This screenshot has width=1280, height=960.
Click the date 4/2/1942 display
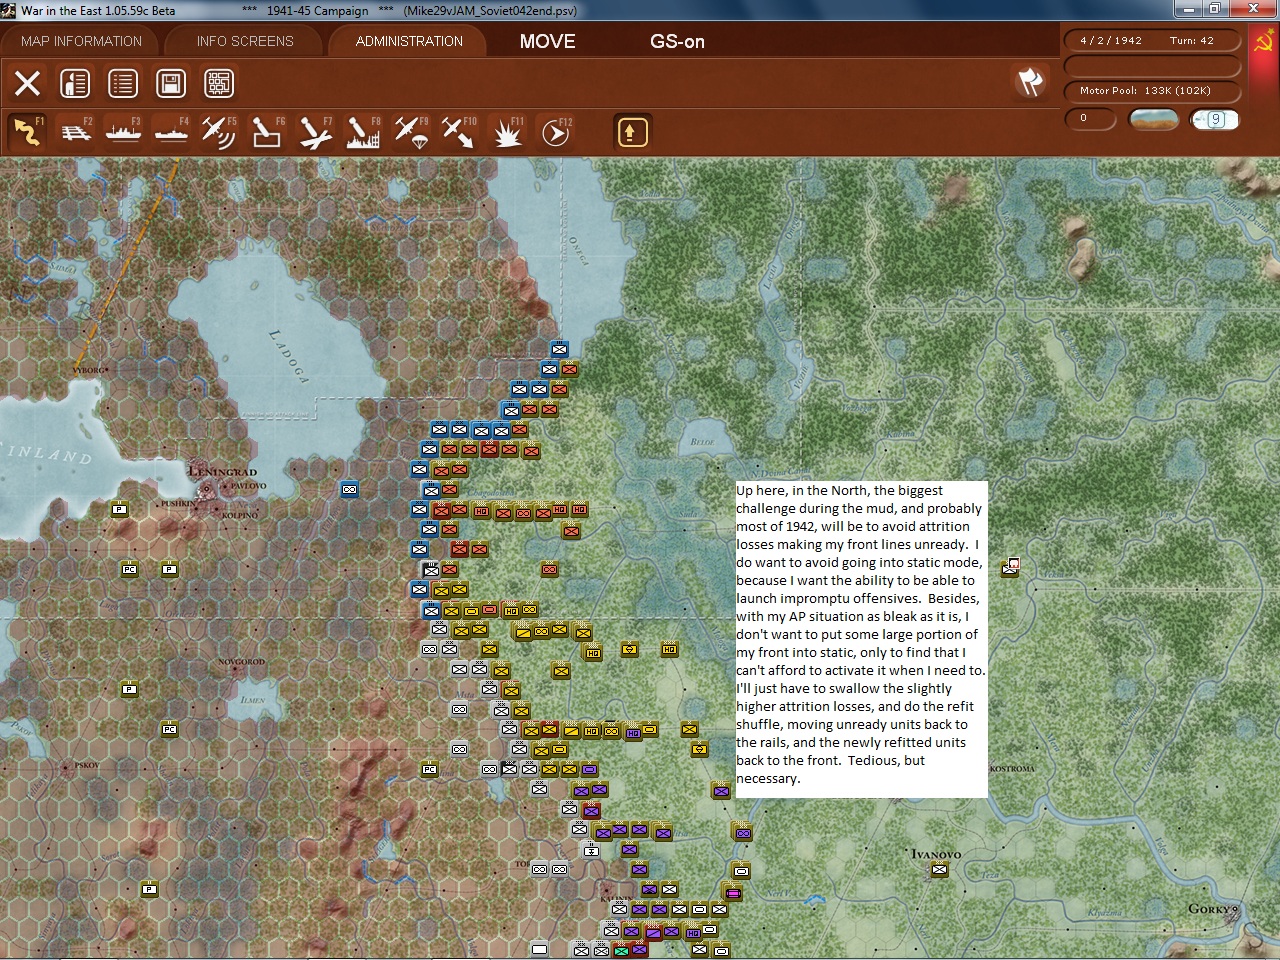[1111, 41]
